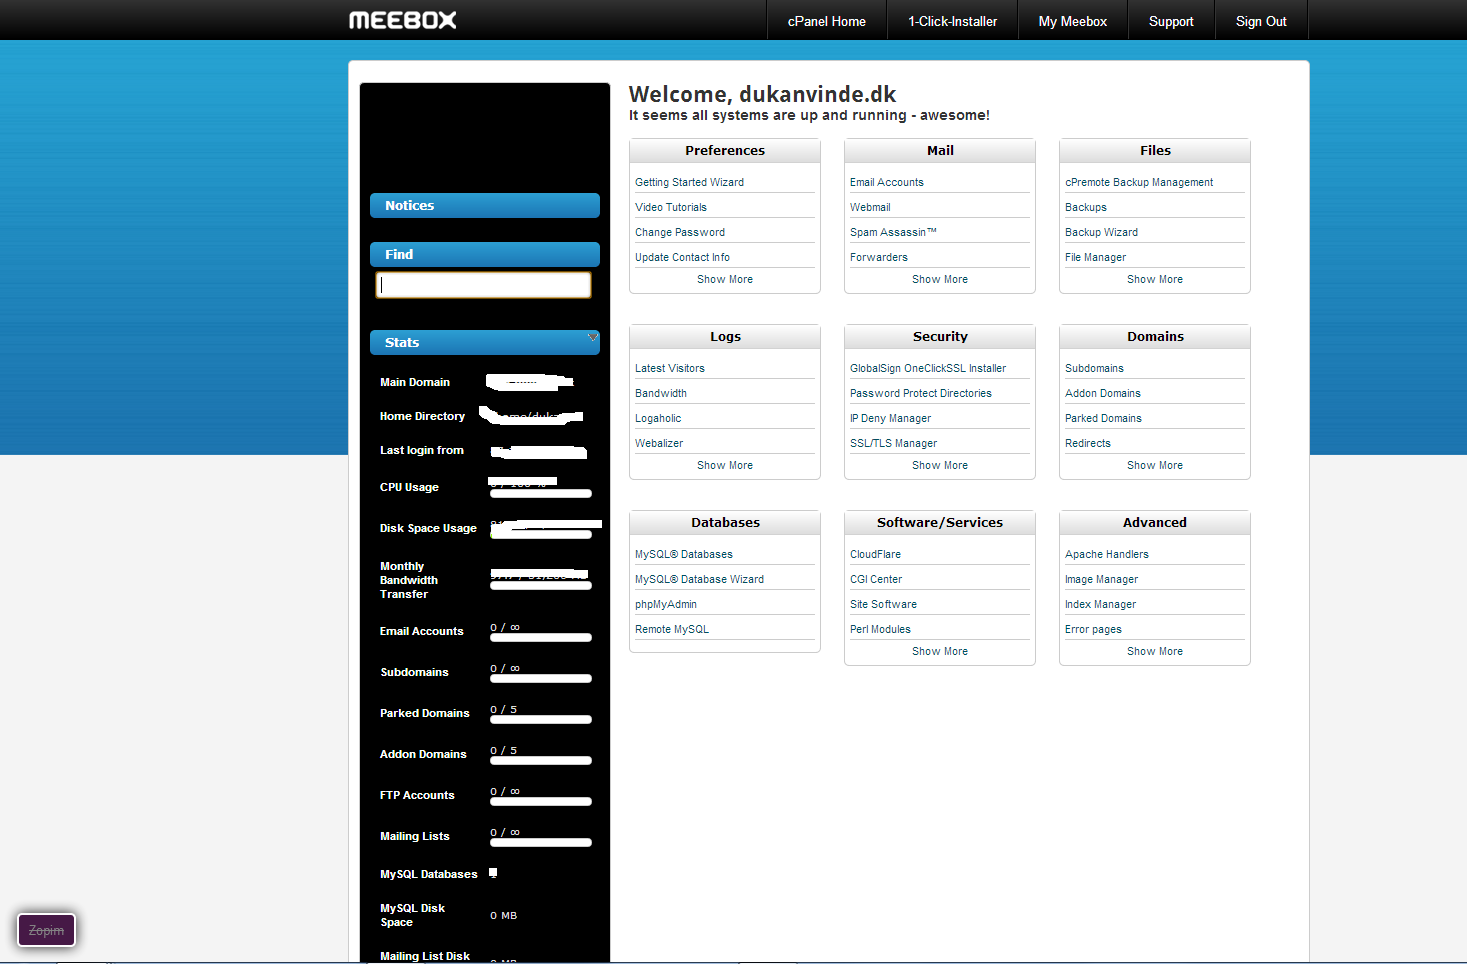
Task: Open cPanel Home in top navigation
Action: (x=826, y=21)
